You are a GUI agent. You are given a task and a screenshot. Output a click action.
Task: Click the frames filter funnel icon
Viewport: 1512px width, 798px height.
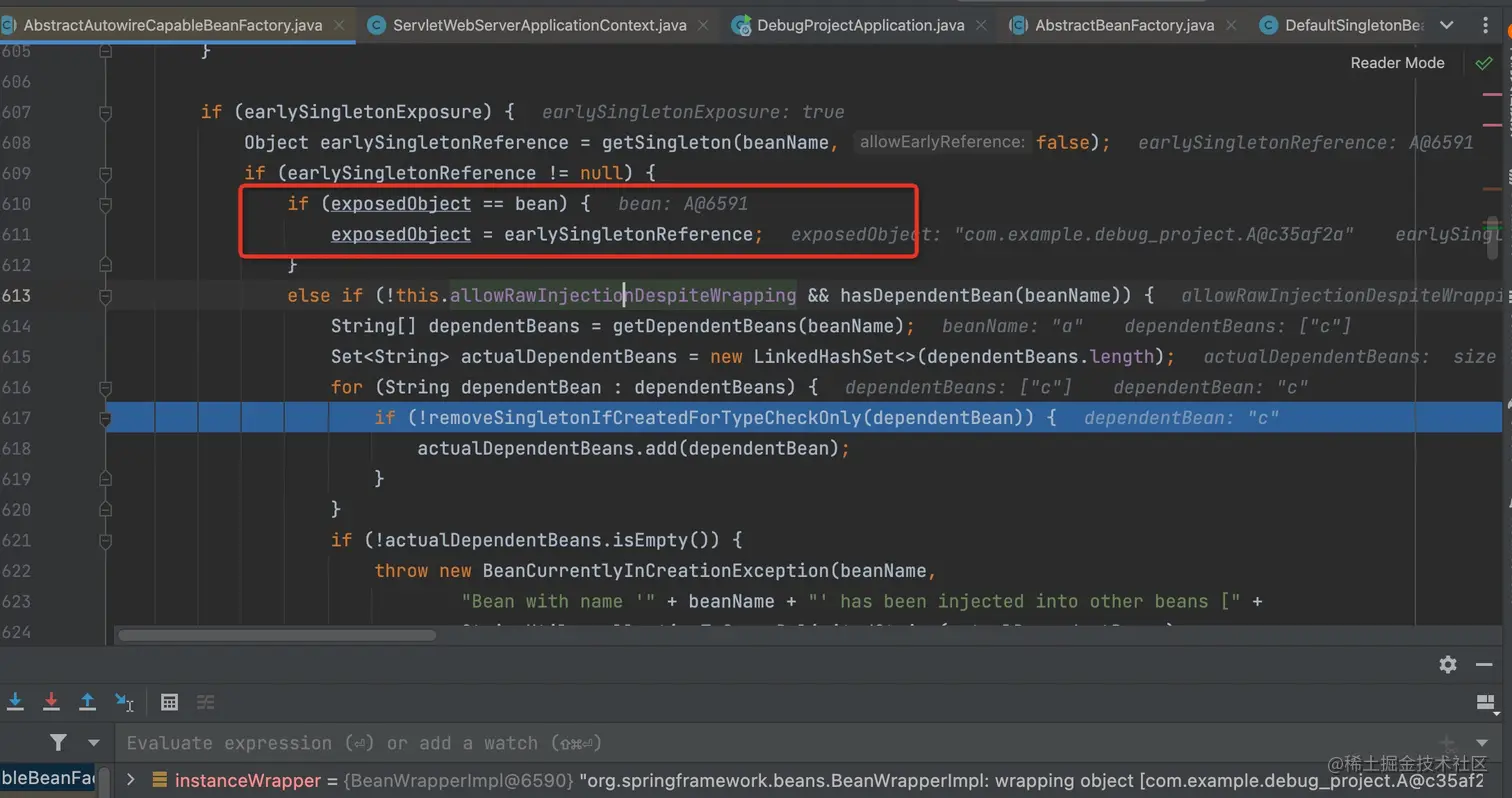[59, 742]
